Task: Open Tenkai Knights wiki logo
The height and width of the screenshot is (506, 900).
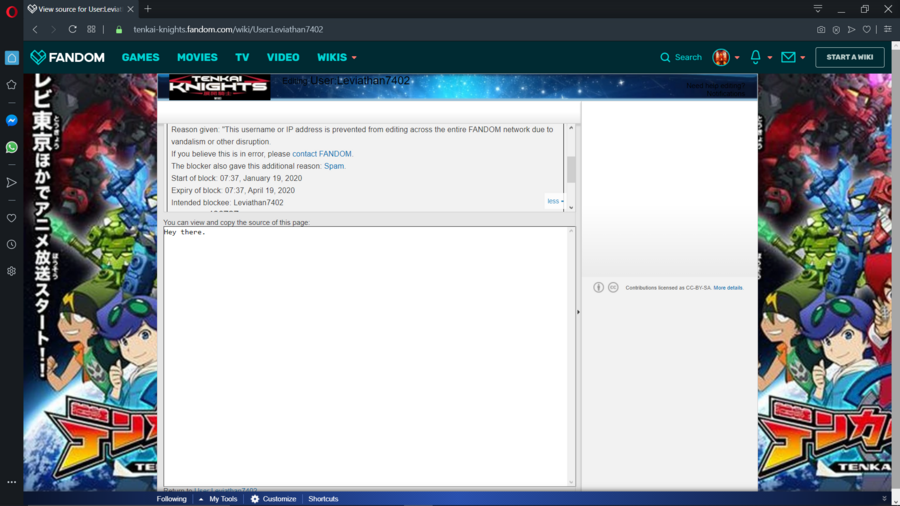Action: [219, 87]
